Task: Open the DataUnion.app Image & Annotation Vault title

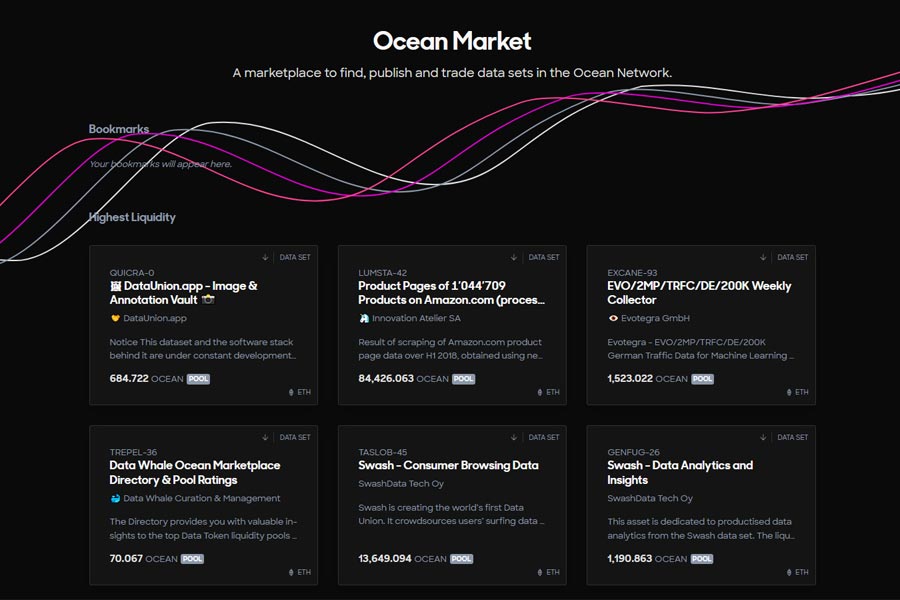Action: coord(183,292)
